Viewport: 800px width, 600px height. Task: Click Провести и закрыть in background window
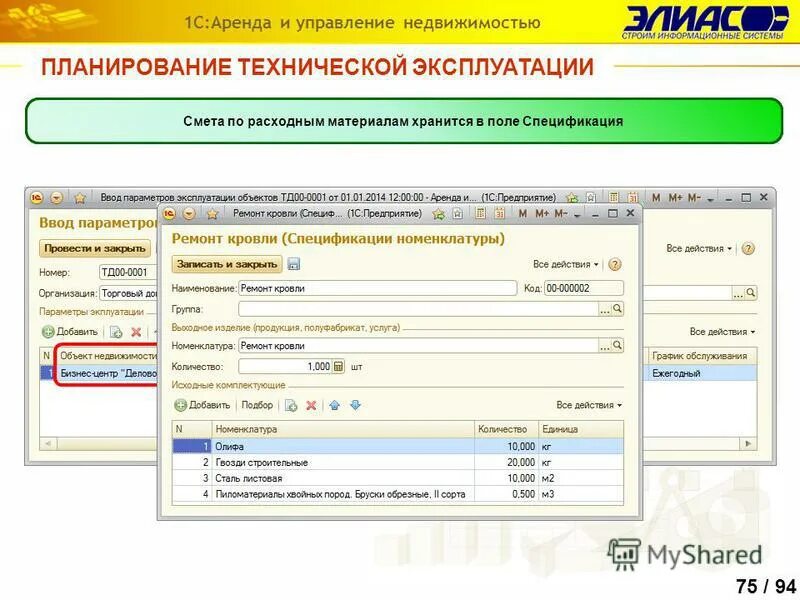pos(95,248)
